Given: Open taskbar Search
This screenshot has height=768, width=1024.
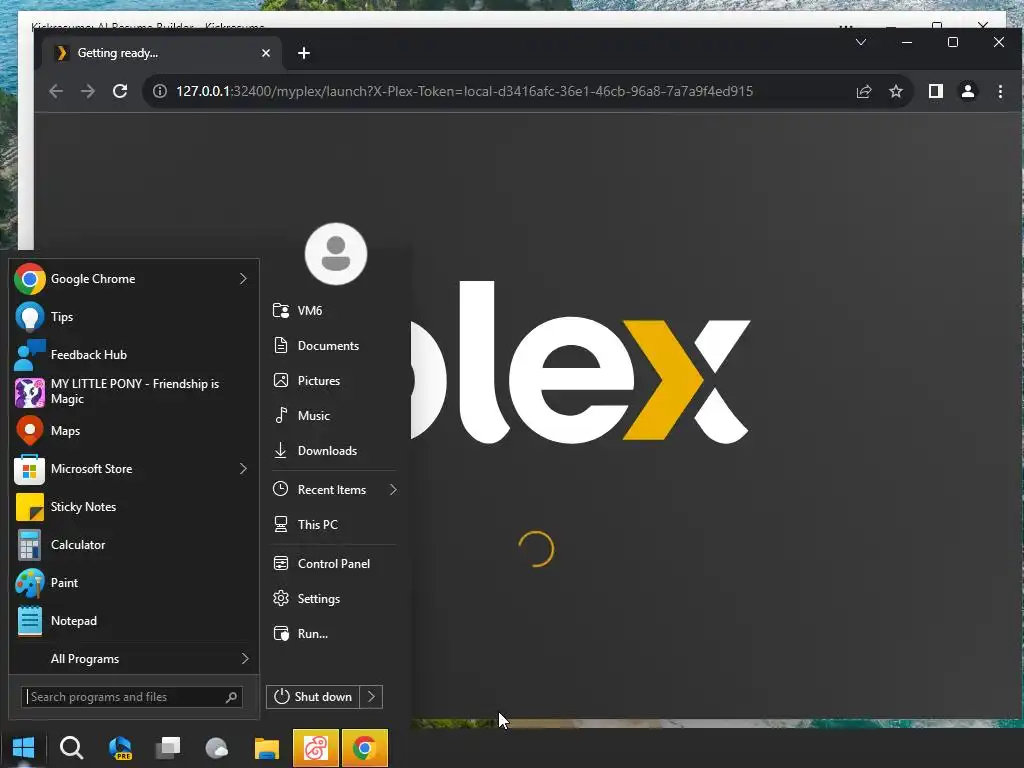Looking at the screenshot, I should [x=71, y=748].
